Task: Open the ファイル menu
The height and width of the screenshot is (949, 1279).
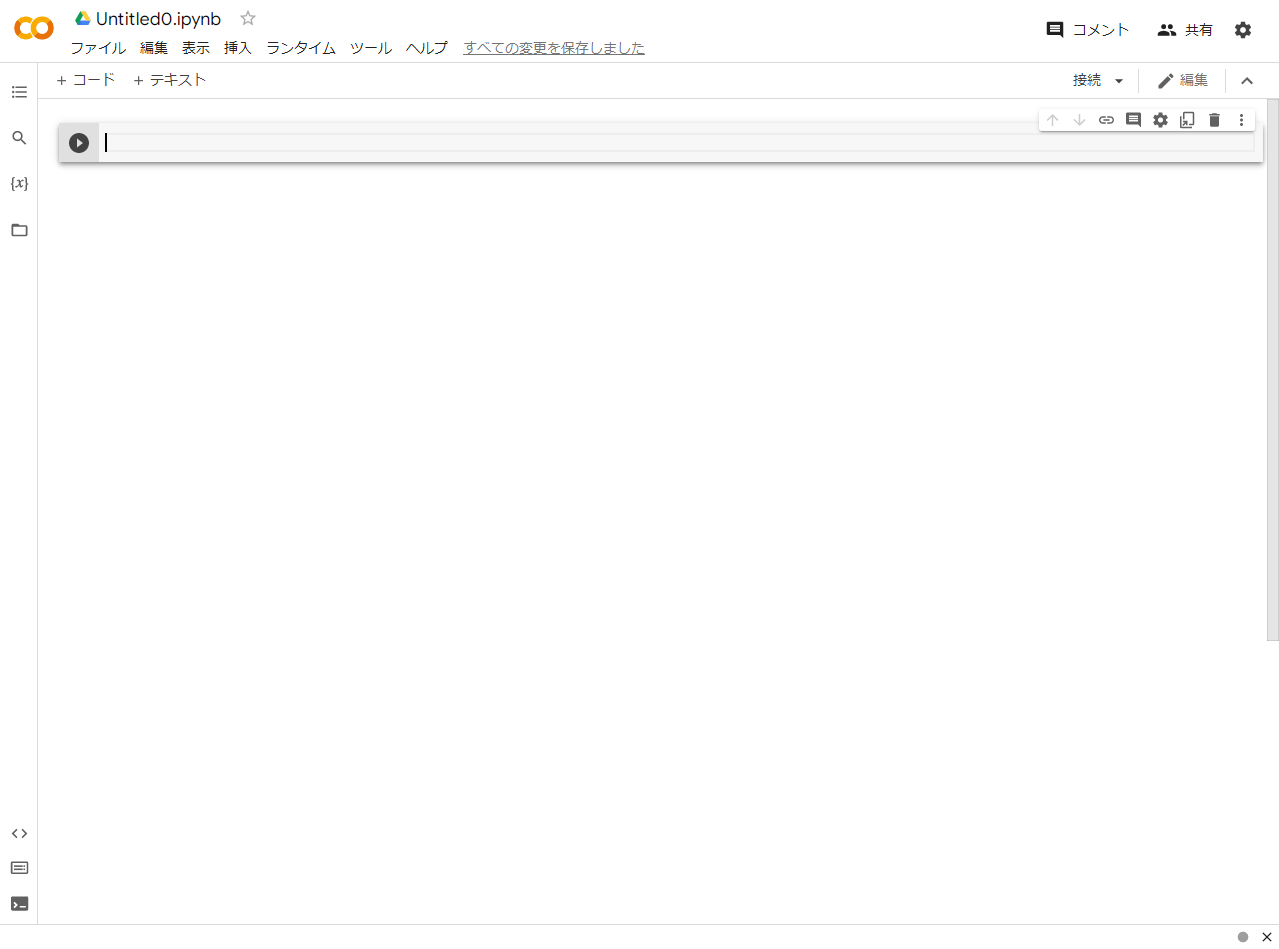Action: 98,48
